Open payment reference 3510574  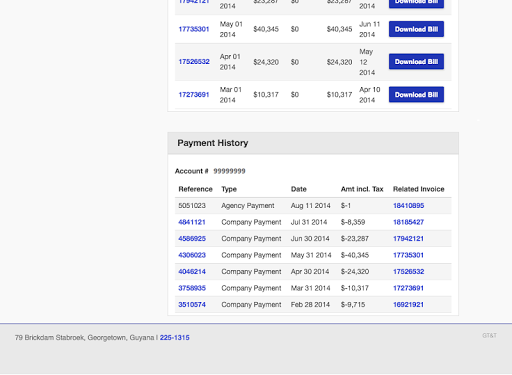click(x=192, y=305)
